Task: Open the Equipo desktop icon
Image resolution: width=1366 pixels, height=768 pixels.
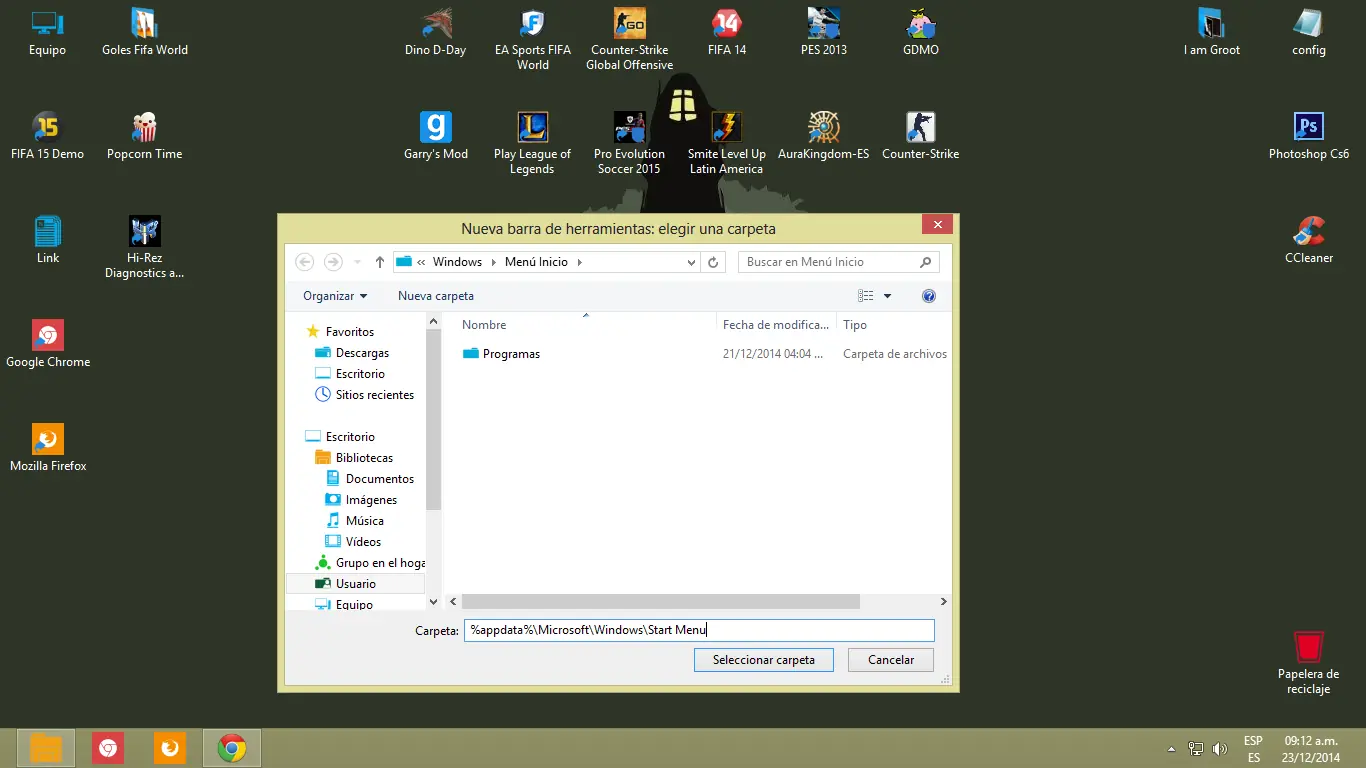Action: tap(47, 32)
